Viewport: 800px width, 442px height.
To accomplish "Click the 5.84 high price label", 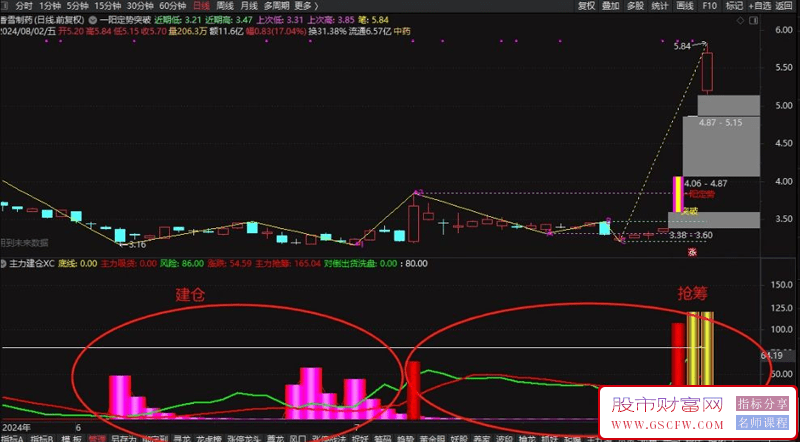I will pyautogui.click(x=682, y=46).
